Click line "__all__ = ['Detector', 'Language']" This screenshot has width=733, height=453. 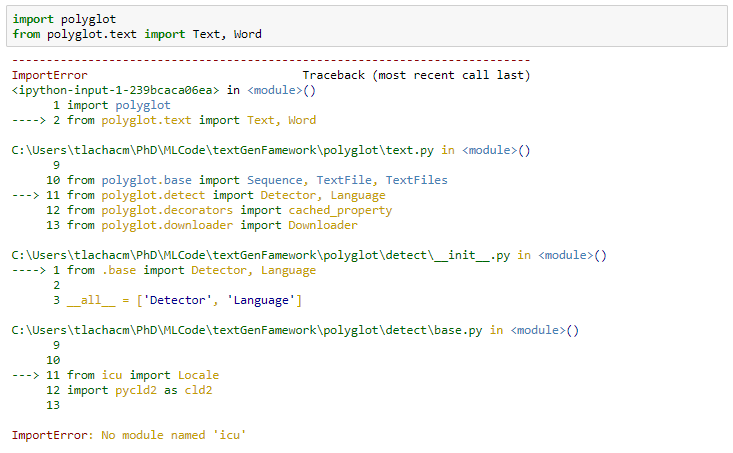coord(185,300)
